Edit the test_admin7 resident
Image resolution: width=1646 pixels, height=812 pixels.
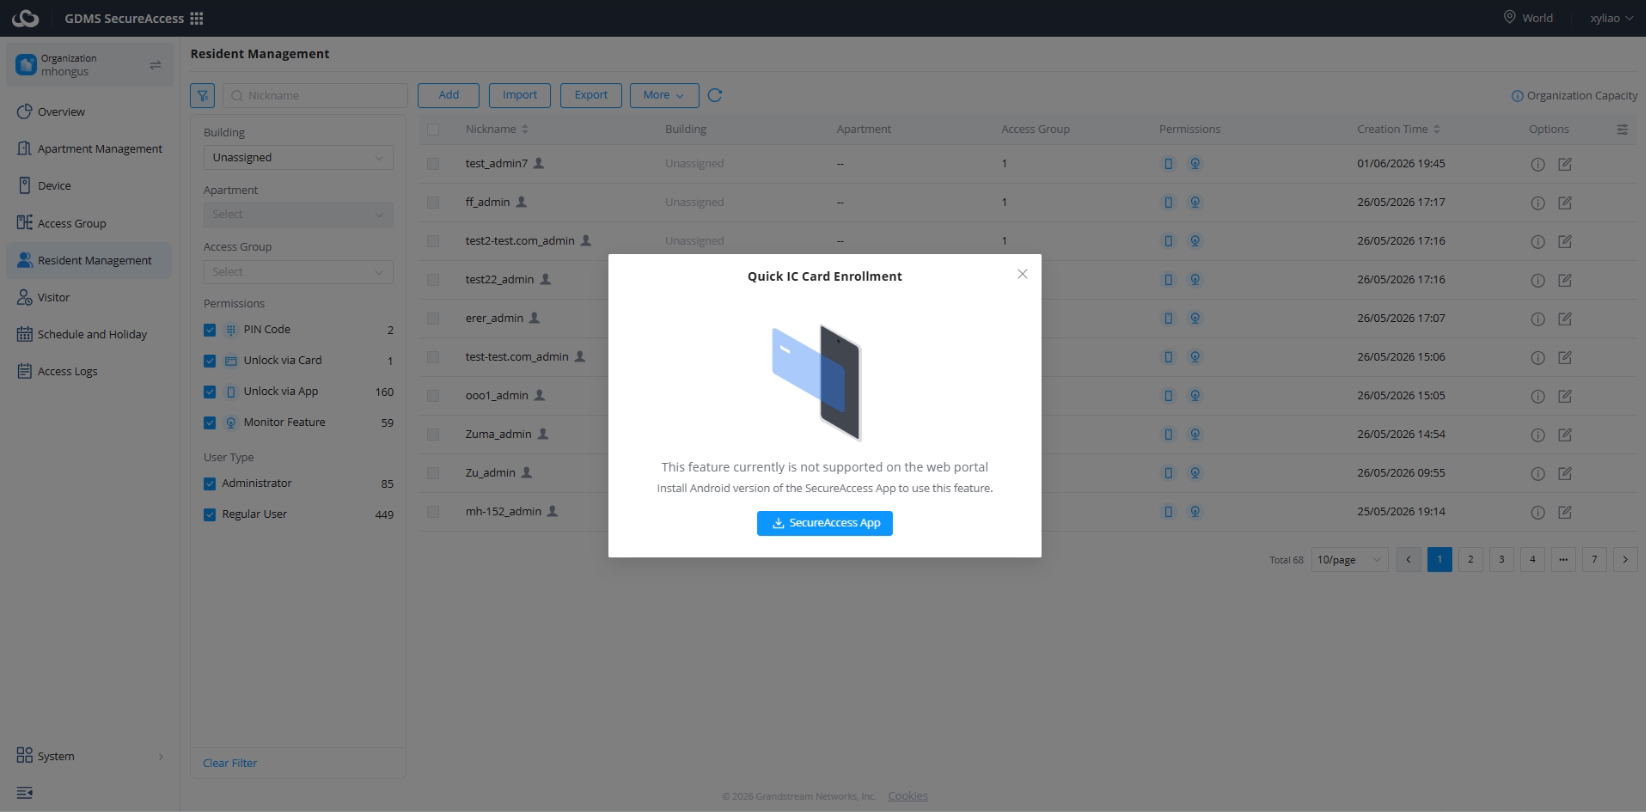(x=1565, y=164)
